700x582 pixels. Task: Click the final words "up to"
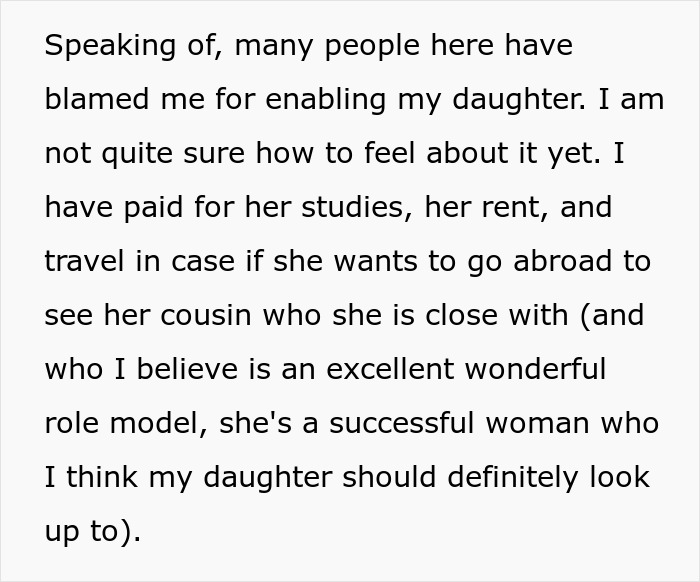85,532
